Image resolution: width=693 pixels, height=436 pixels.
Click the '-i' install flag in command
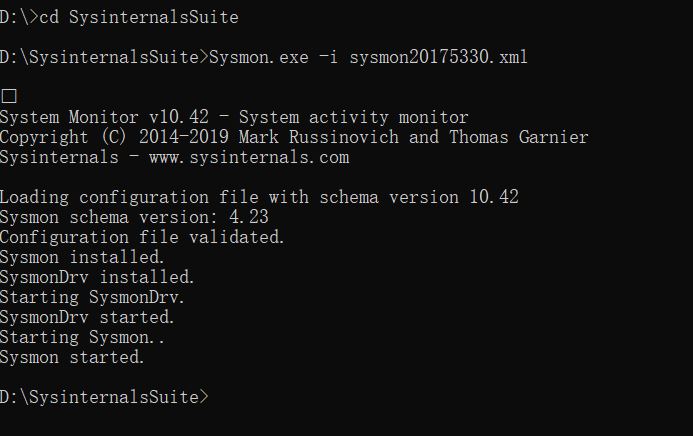coord(328,57)
